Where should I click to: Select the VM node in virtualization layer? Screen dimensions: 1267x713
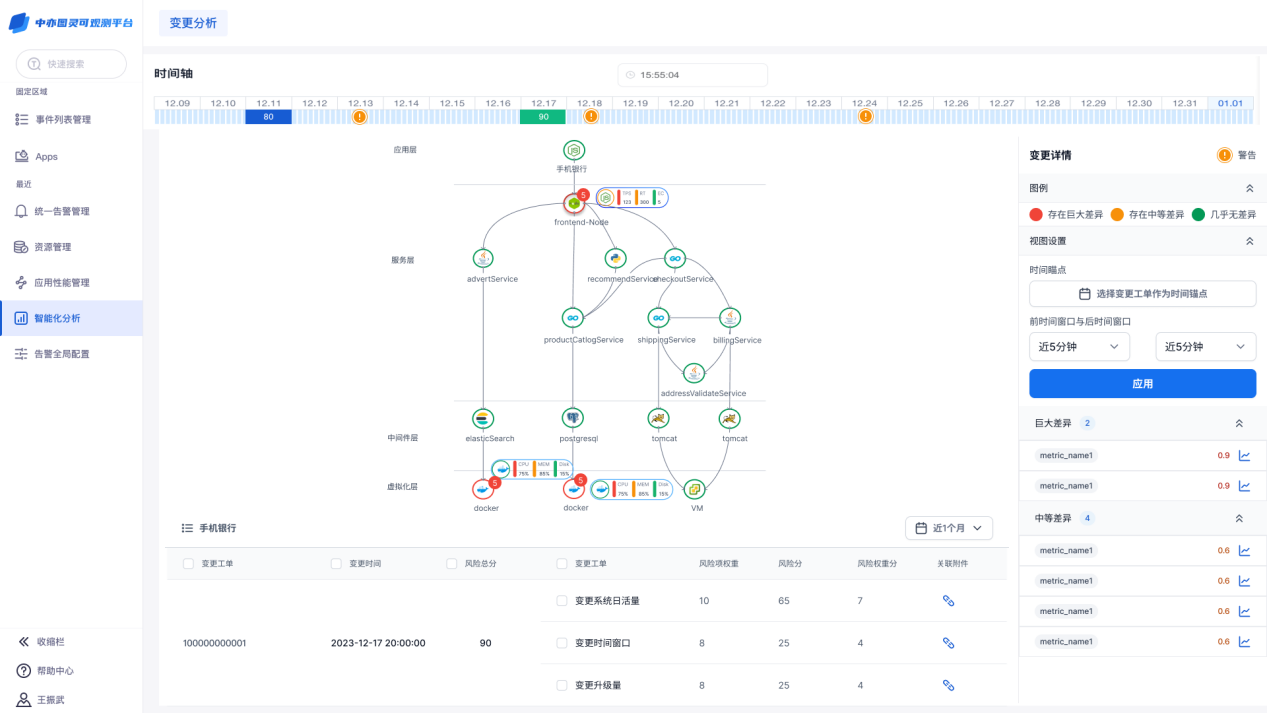694,489
